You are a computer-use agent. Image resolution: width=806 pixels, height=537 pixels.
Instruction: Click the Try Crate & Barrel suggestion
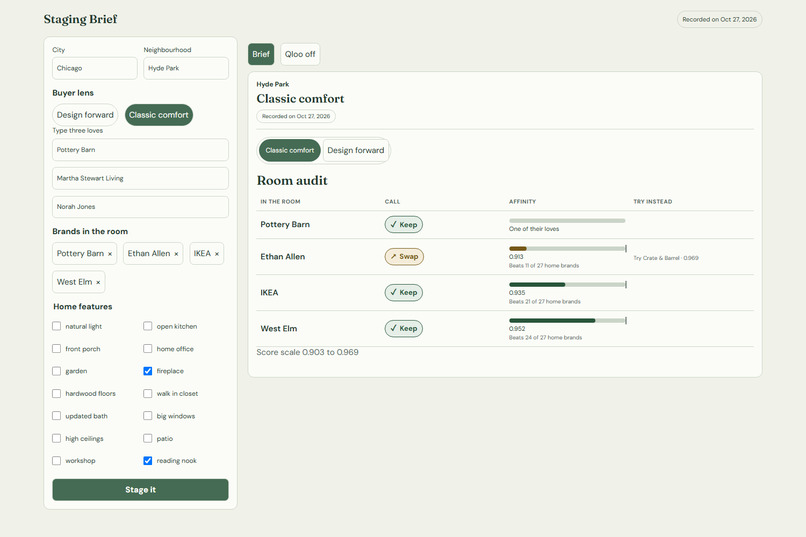[x=666, y=258]
